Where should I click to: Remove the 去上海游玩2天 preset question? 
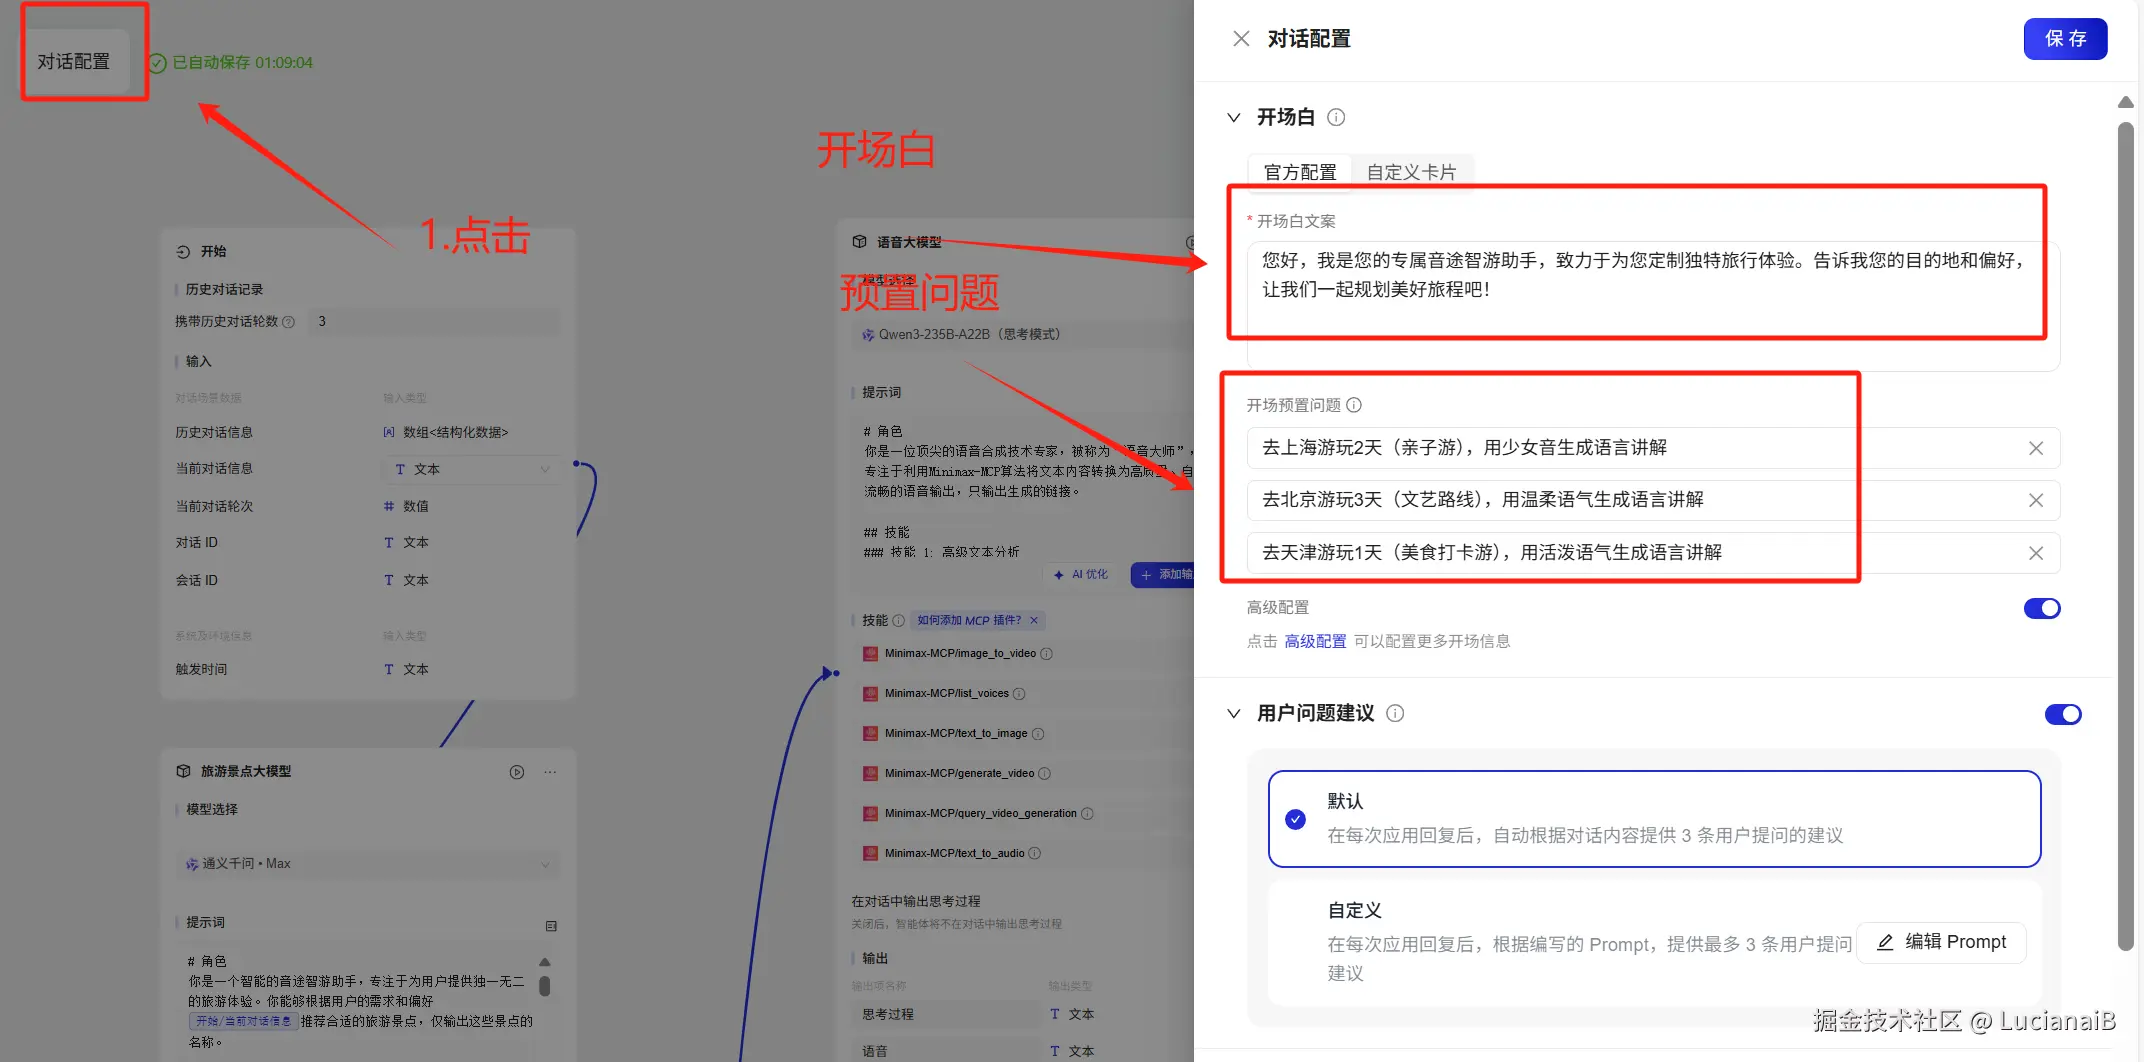(2035, 448)
